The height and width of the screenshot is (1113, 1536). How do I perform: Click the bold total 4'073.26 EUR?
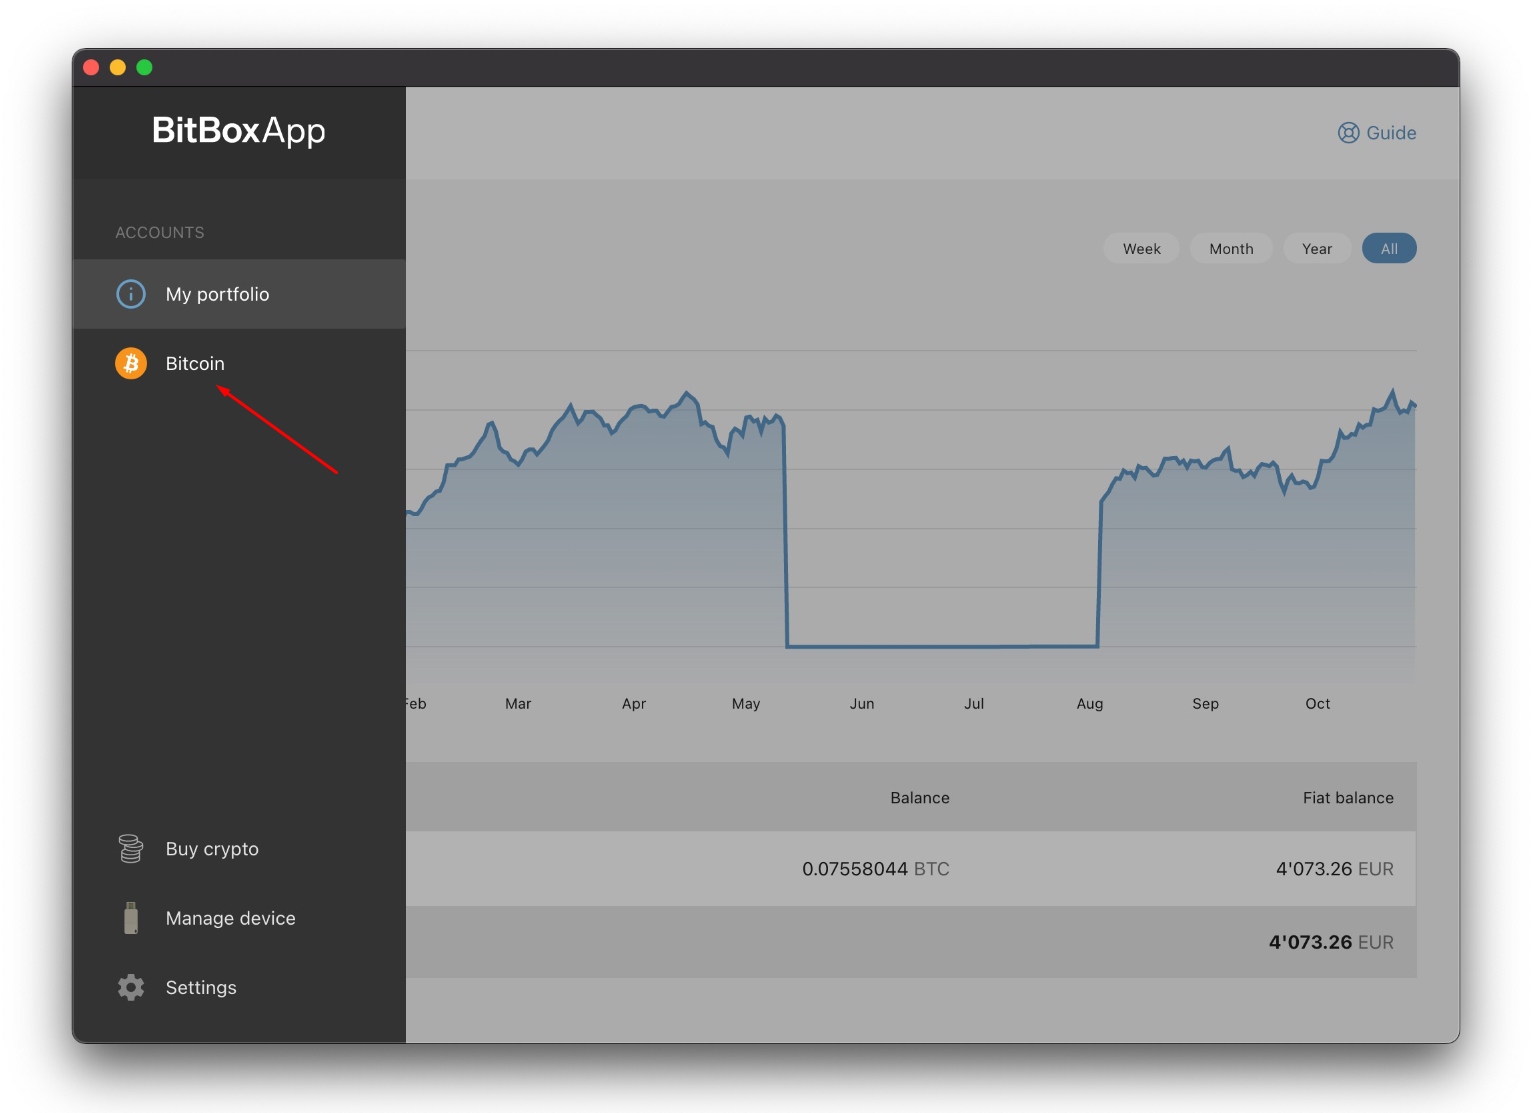1331,942
